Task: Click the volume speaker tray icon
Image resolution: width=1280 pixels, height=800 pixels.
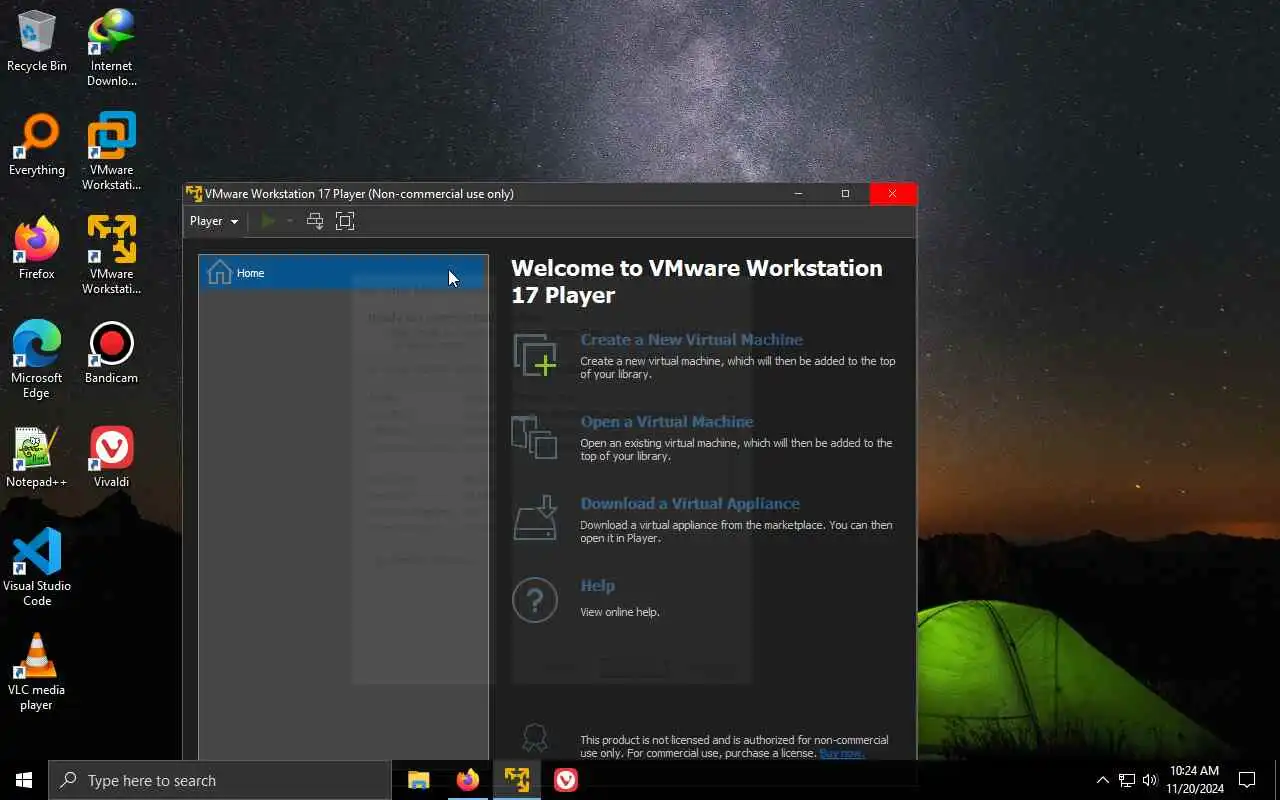Action: coord(1150,780)
